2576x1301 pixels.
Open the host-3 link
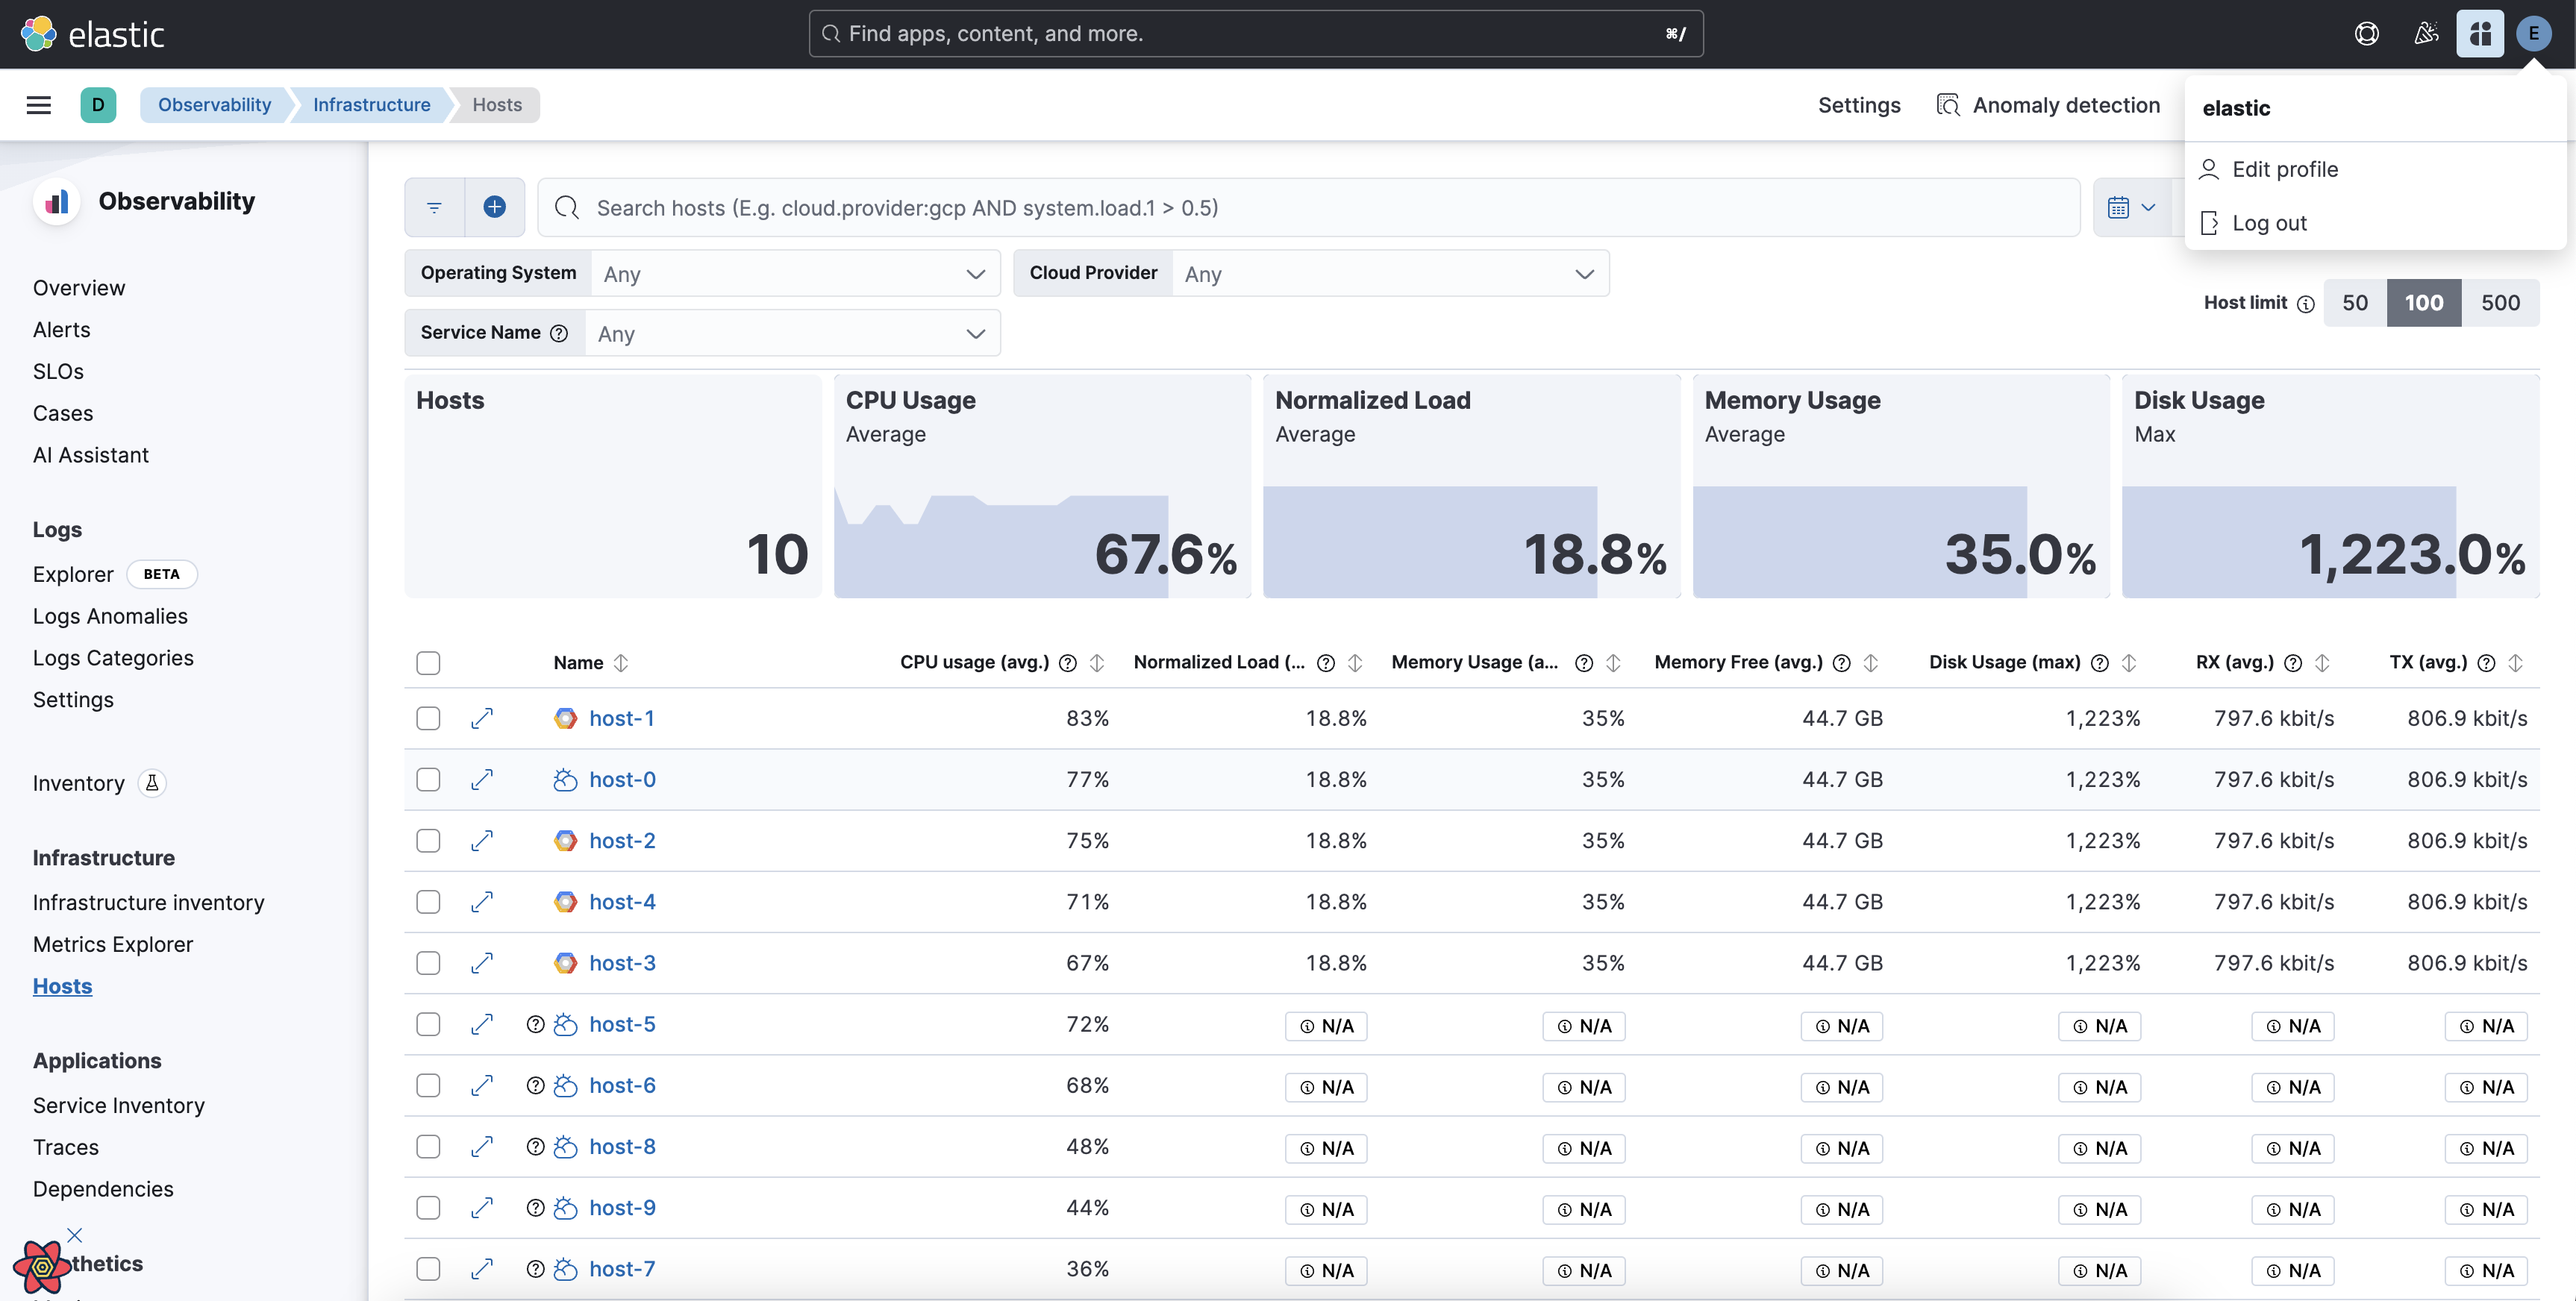tap(622, 963)
